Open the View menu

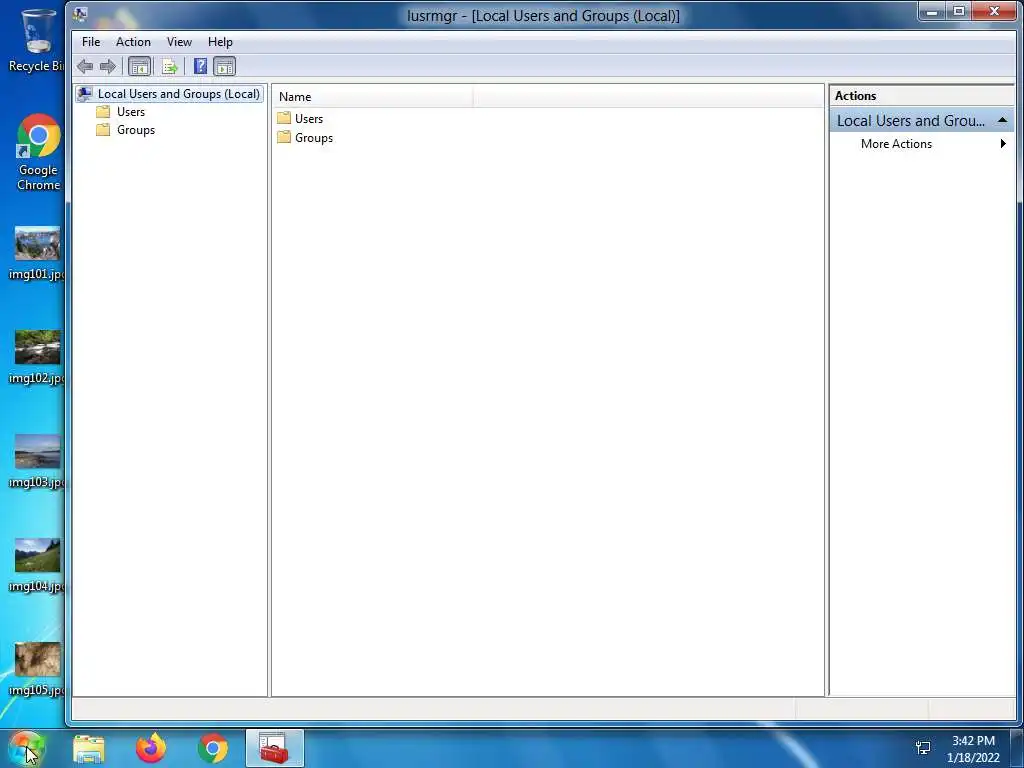[x=179, y=42]
